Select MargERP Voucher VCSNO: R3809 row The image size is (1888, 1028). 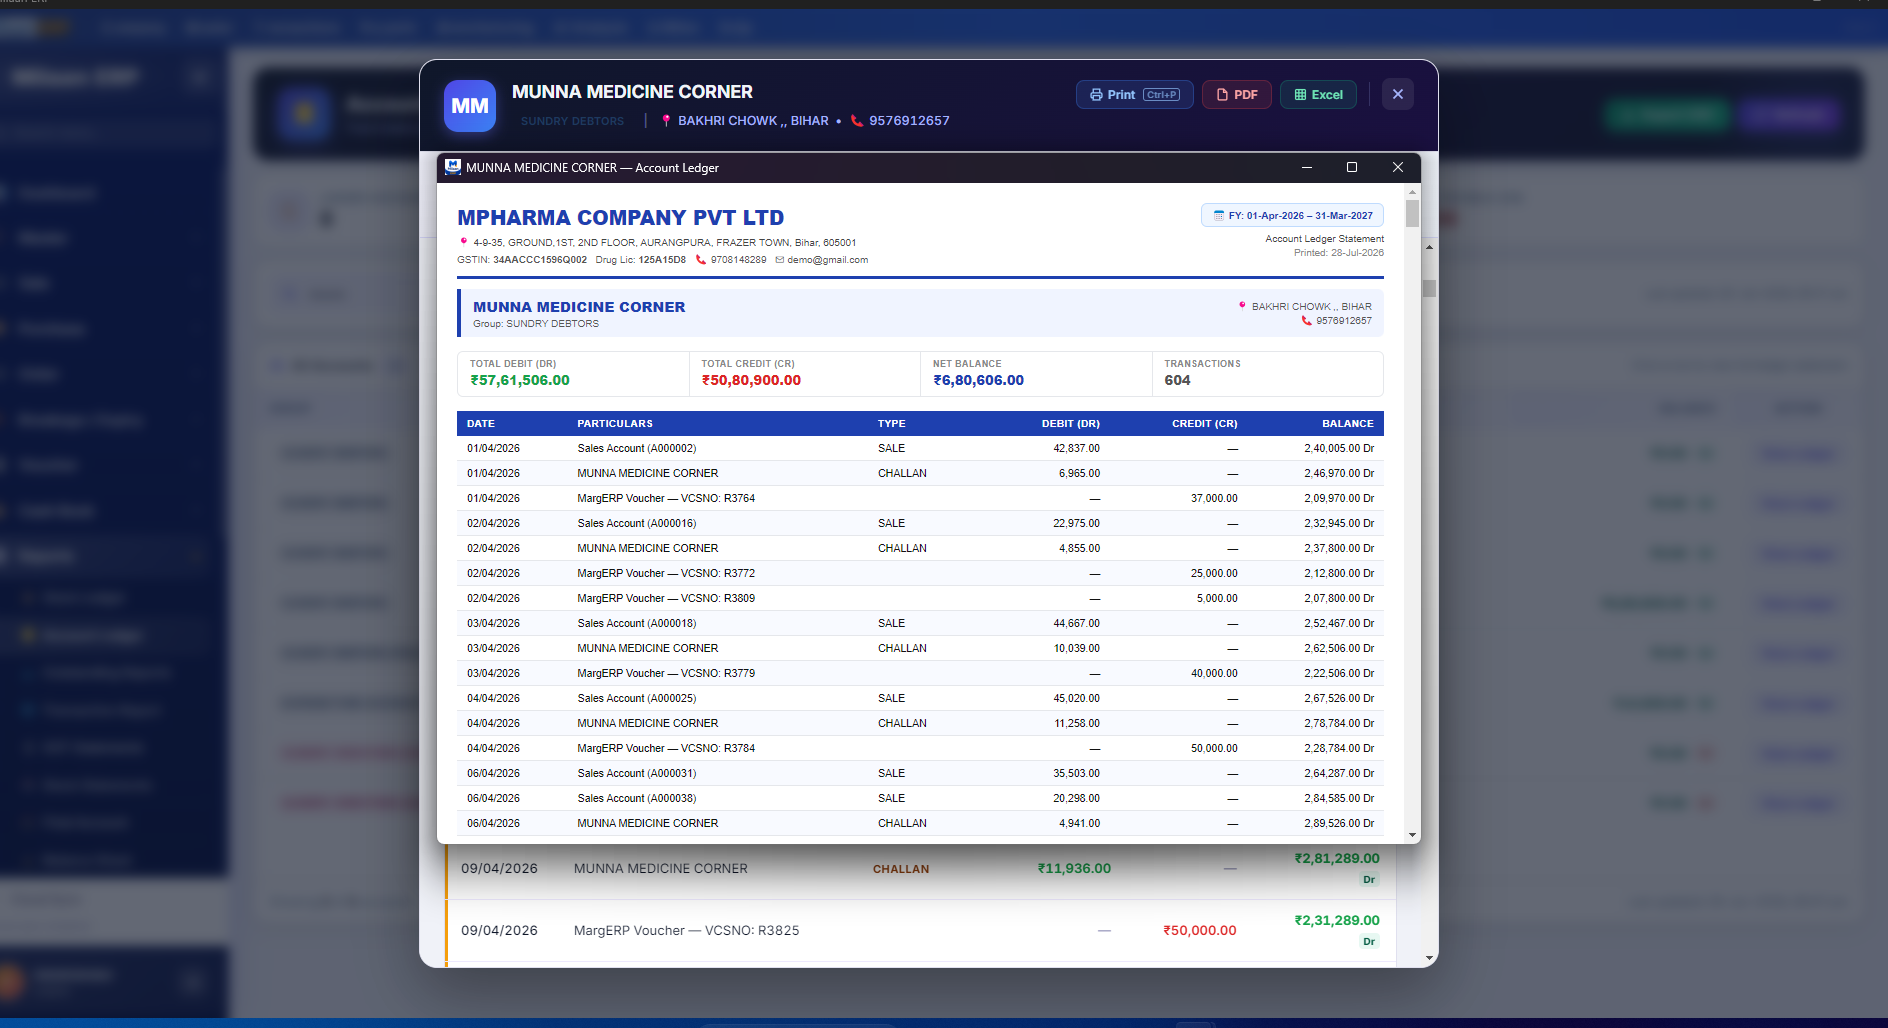click(x=920, y=598)
